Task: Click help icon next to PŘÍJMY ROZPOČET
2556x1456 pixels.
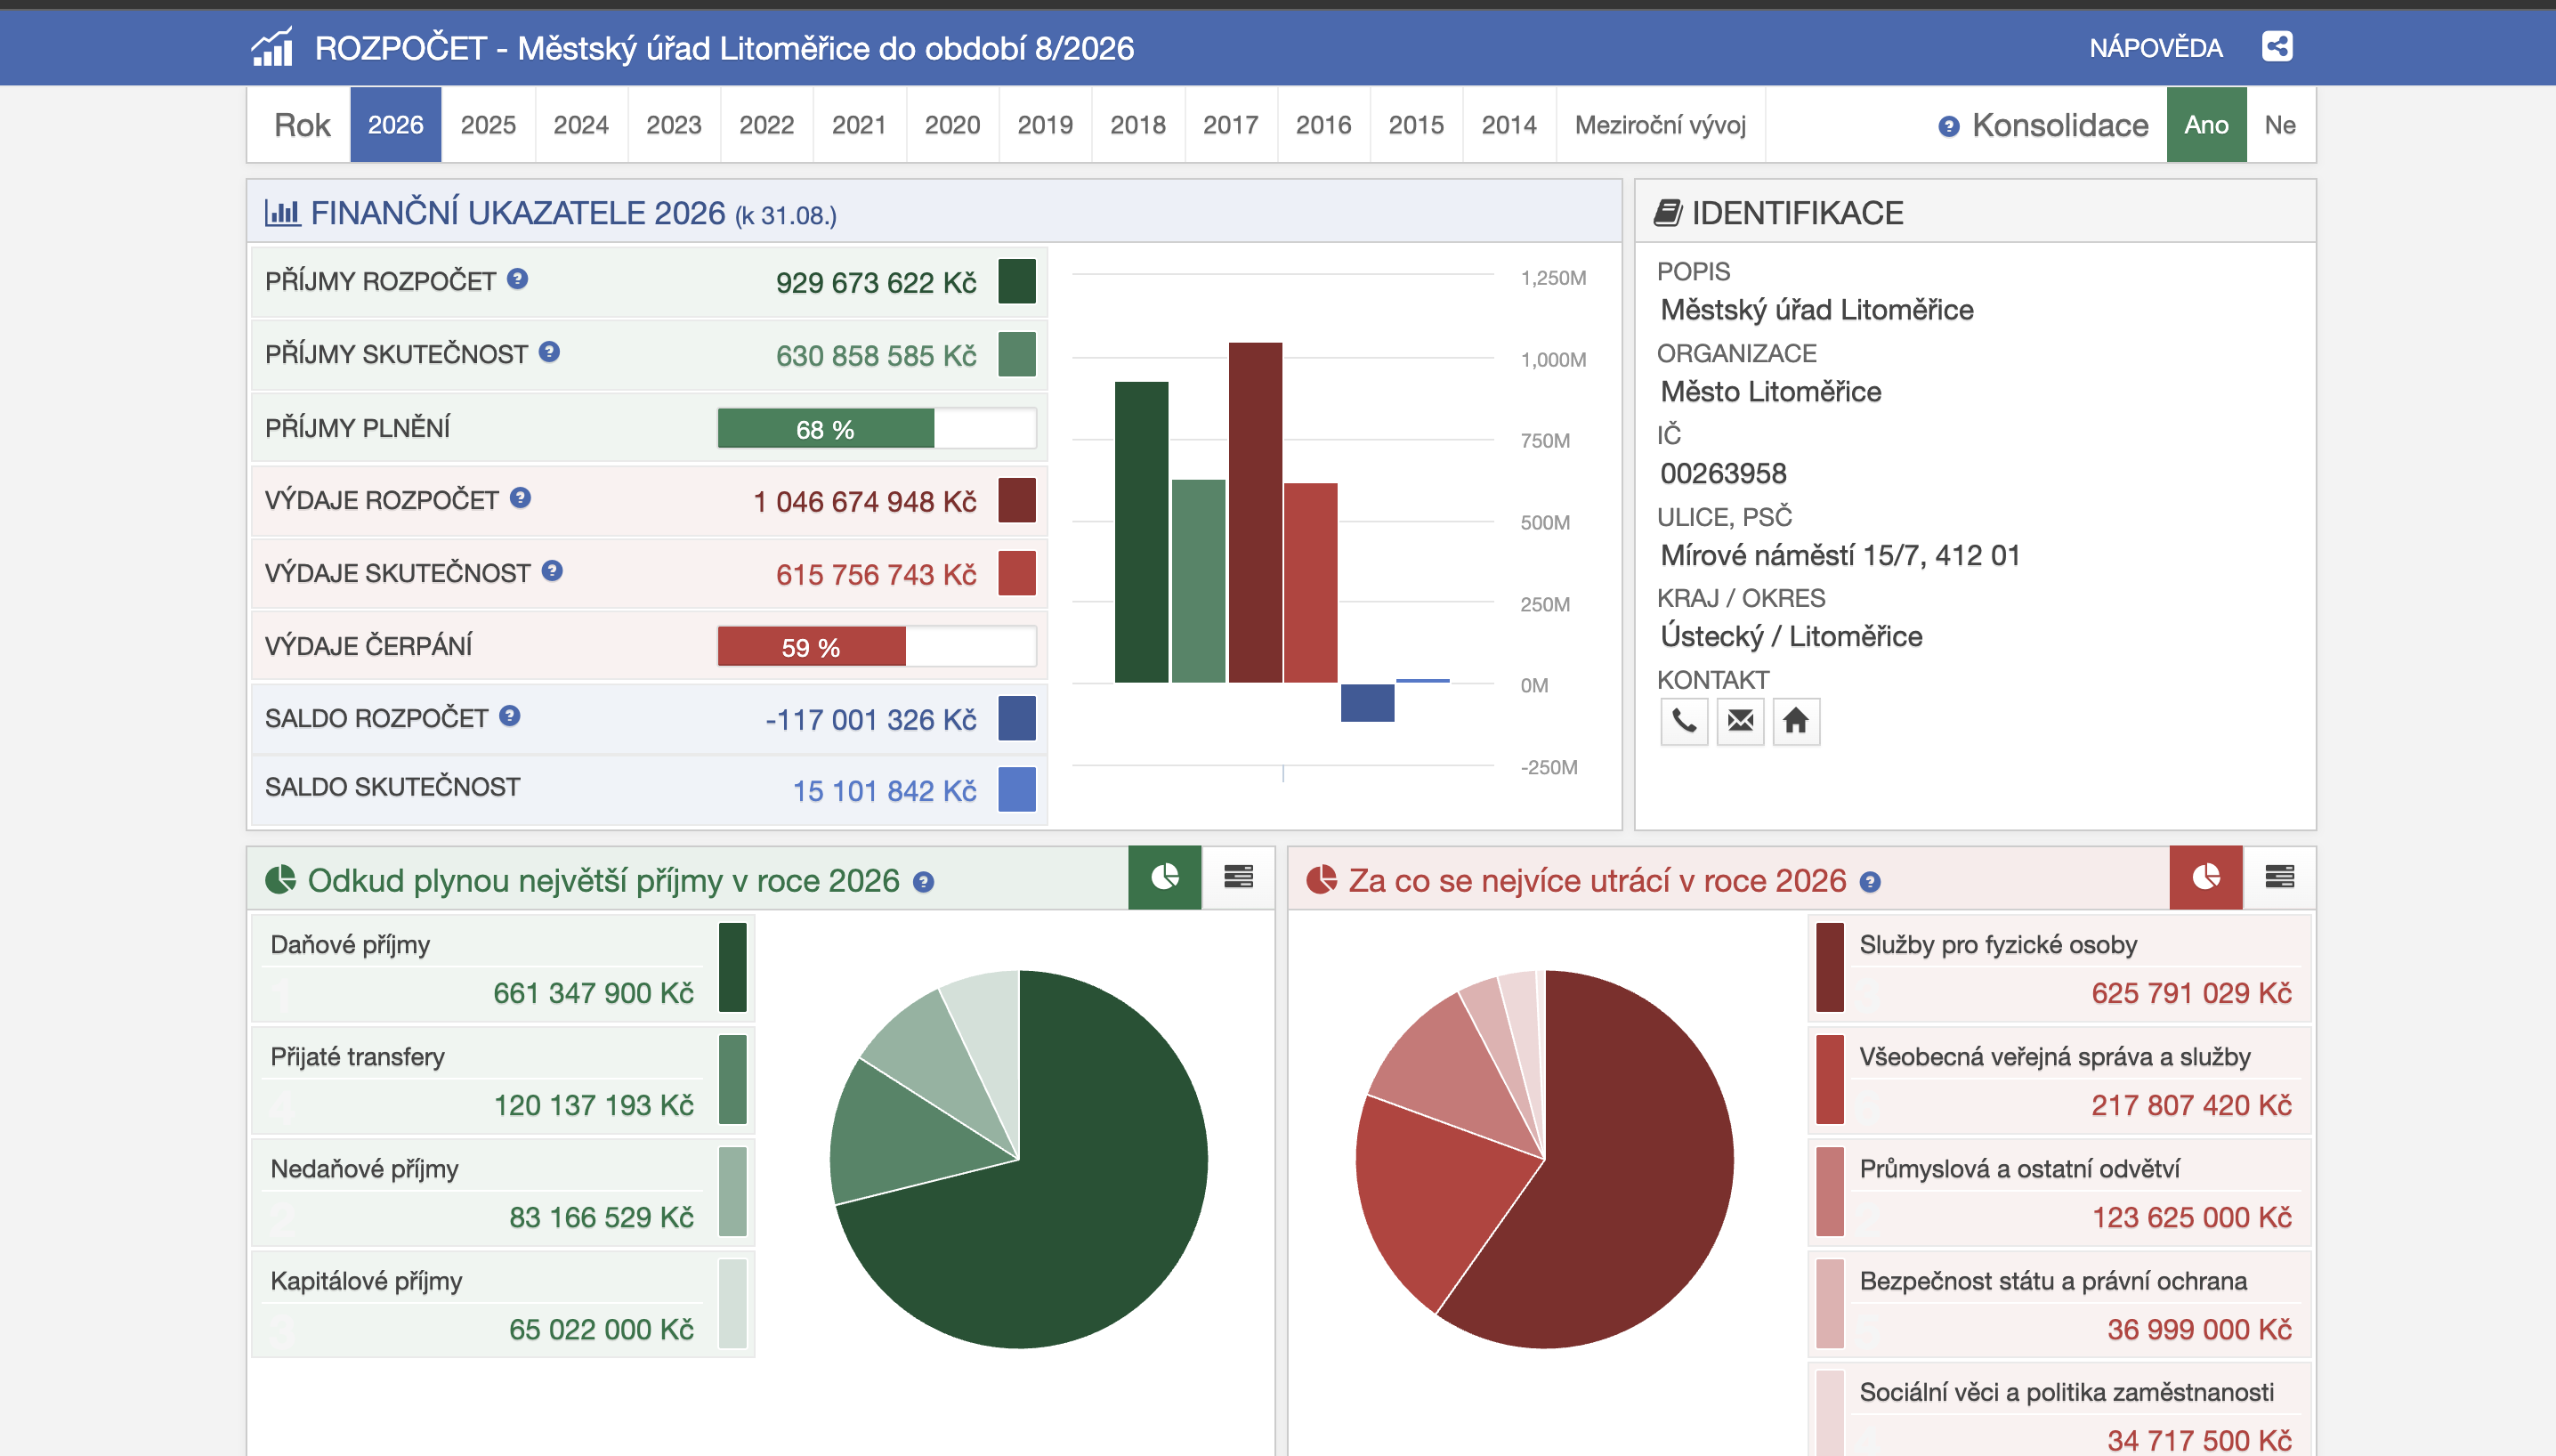Action: point(517,279)
